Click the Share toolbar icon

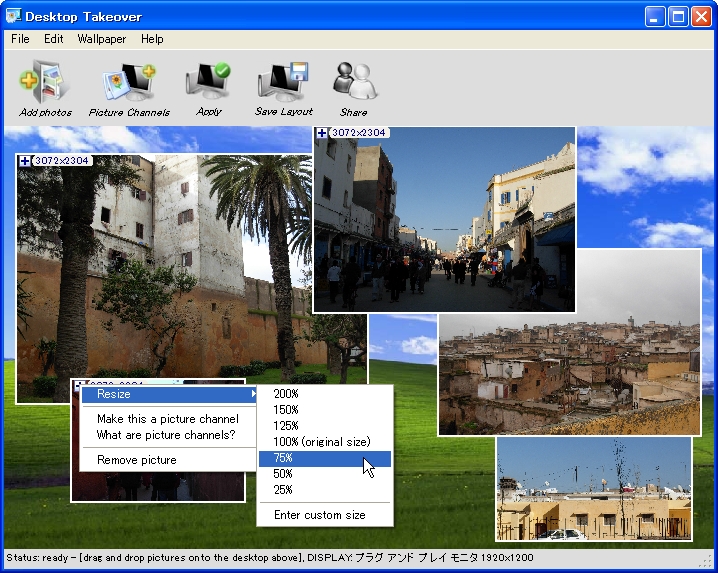click(x=354, y=89)
